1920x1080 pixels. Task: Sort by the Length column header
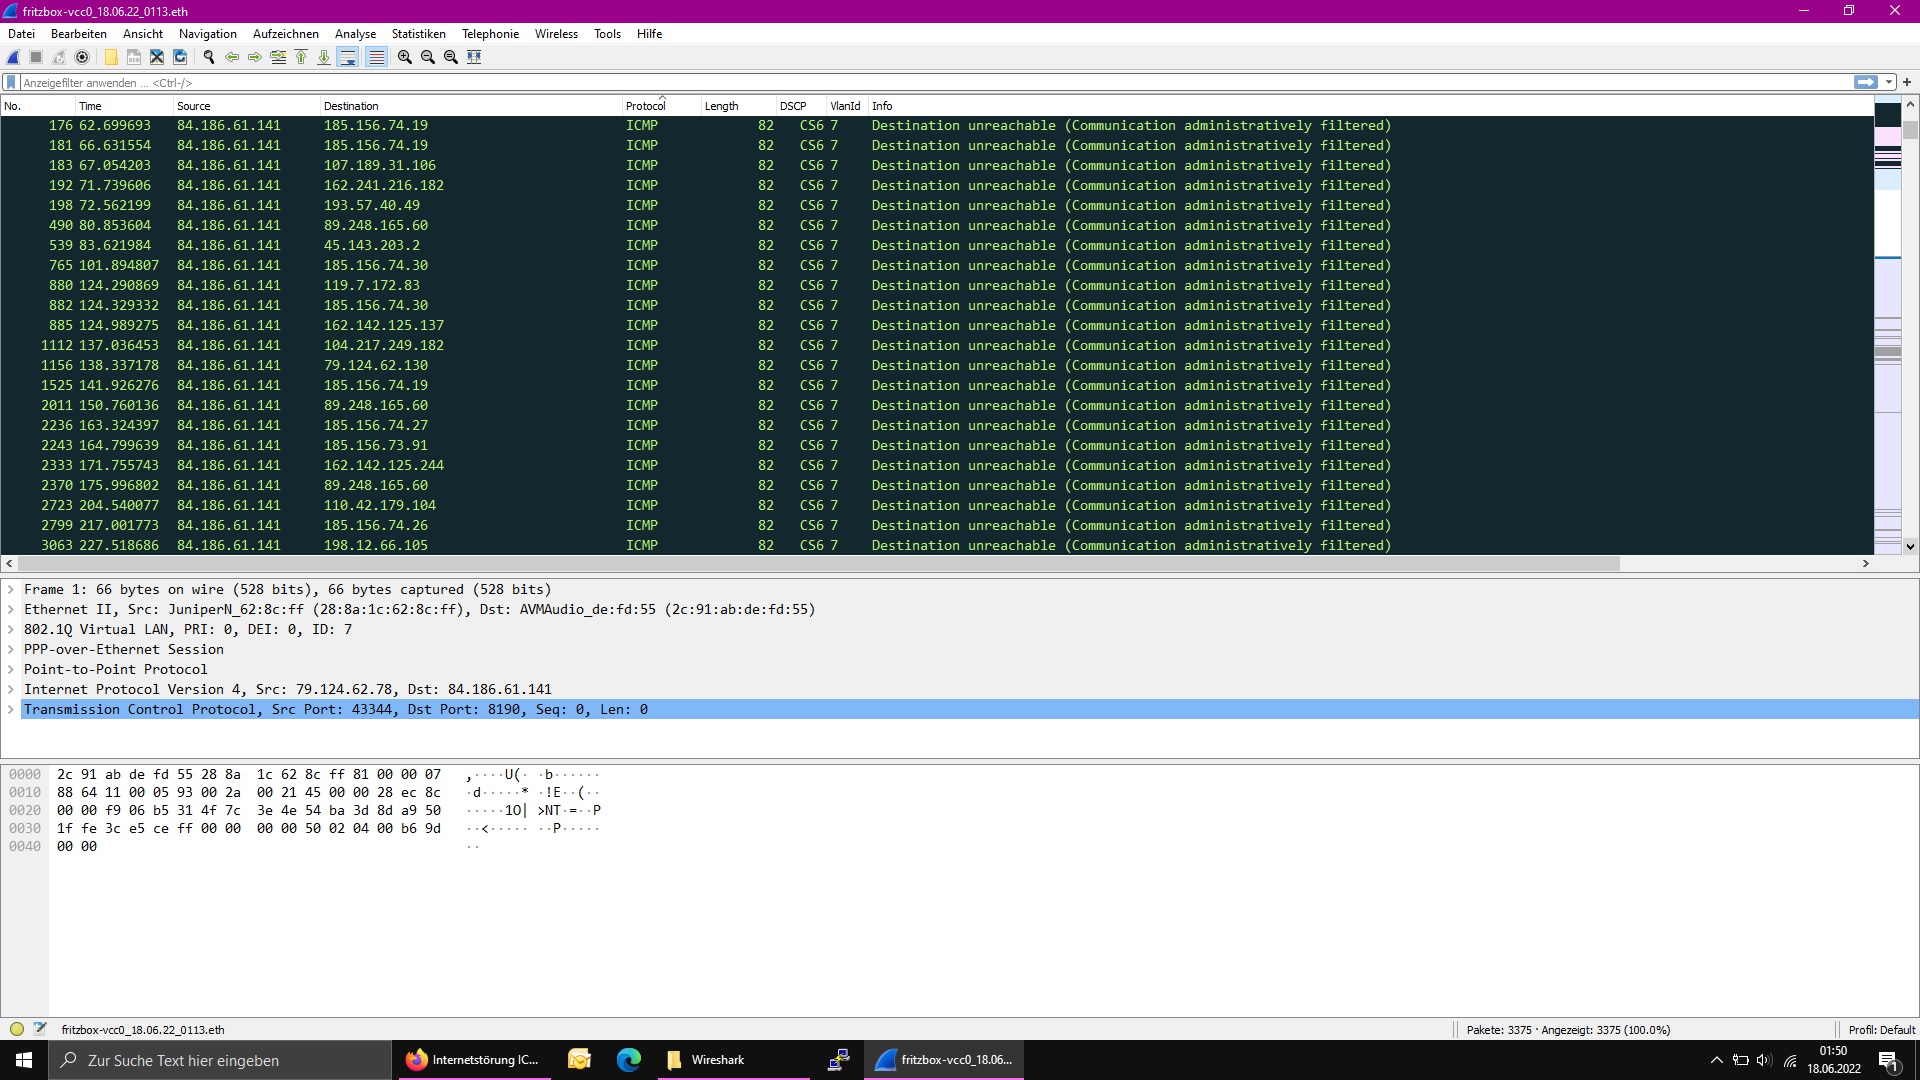(738, 106)
